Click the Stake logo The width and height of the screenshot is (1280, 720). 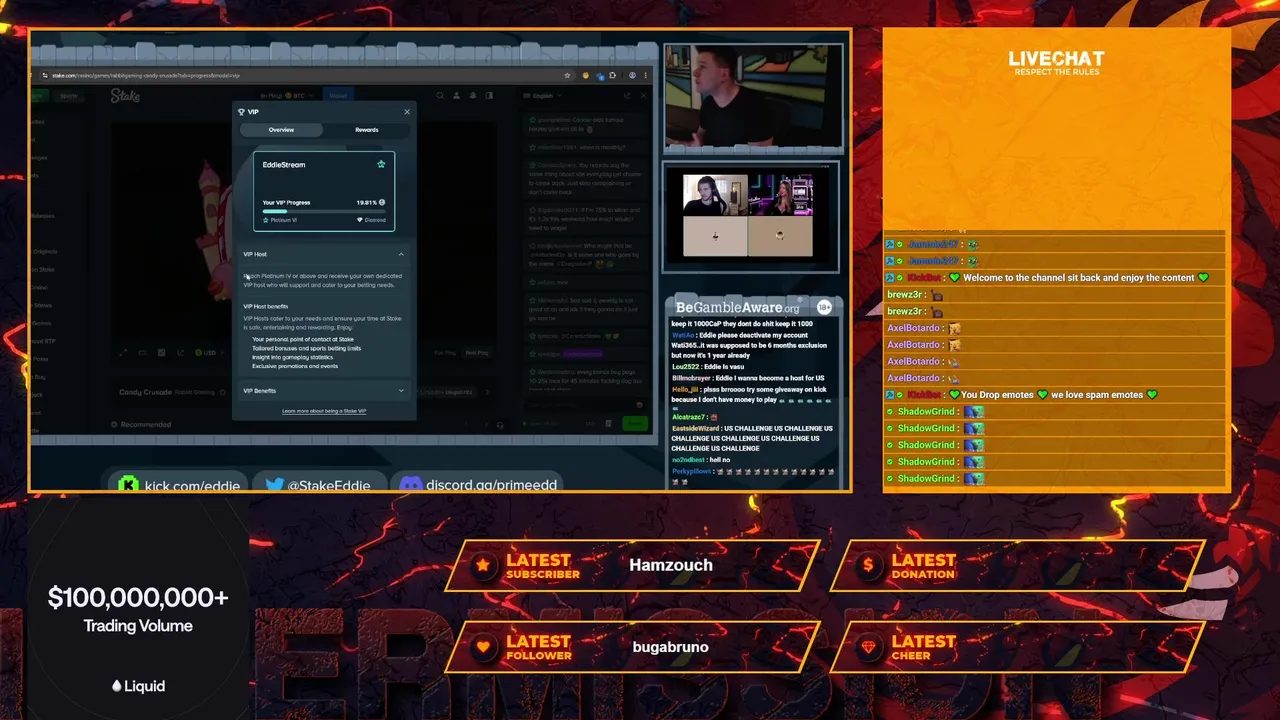pyautogui.click(x=125, y=96)
